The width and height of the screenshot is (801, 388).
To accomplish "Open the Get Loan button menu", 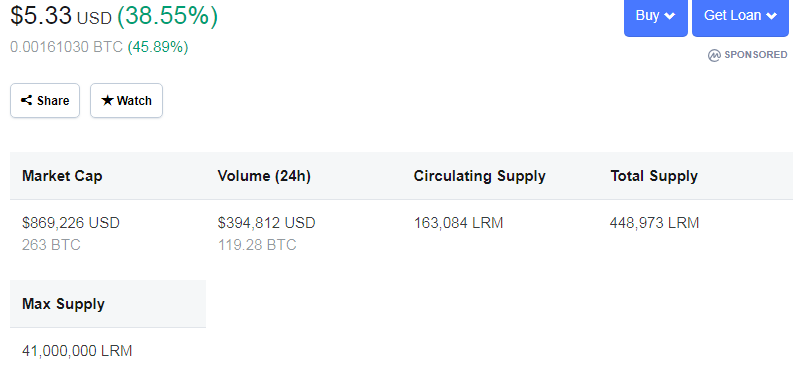I will (x=740, y=16).
